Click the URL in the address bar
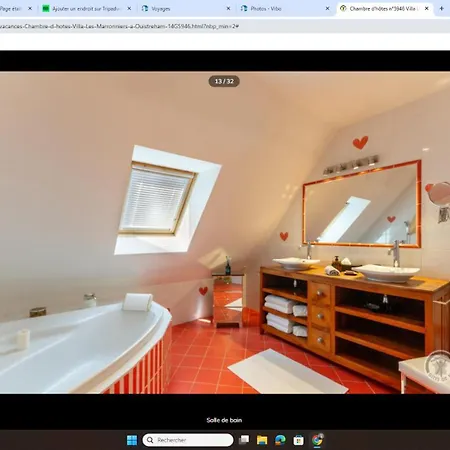The image size is (450, 450). pyautogui.click(x=119, y=26)
